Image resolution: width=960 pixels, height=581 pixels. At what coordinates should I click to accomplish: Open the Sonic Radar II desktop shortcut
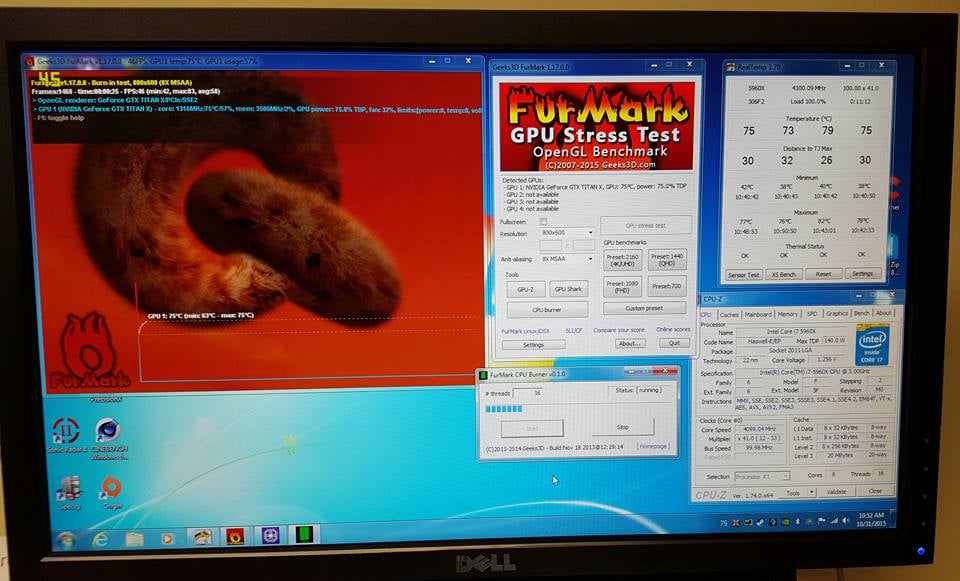click(66, 435)
